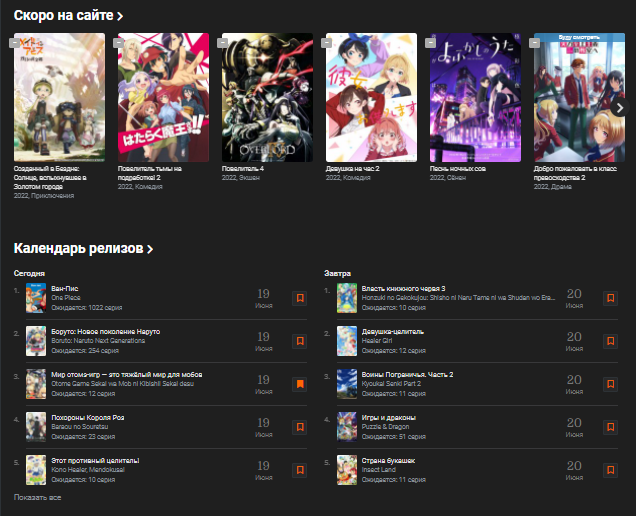This screenshot has height=516, width=636.
Task: Open Повелитель тьмы на подработке 2 poster
Action: (x=163, y=97)
